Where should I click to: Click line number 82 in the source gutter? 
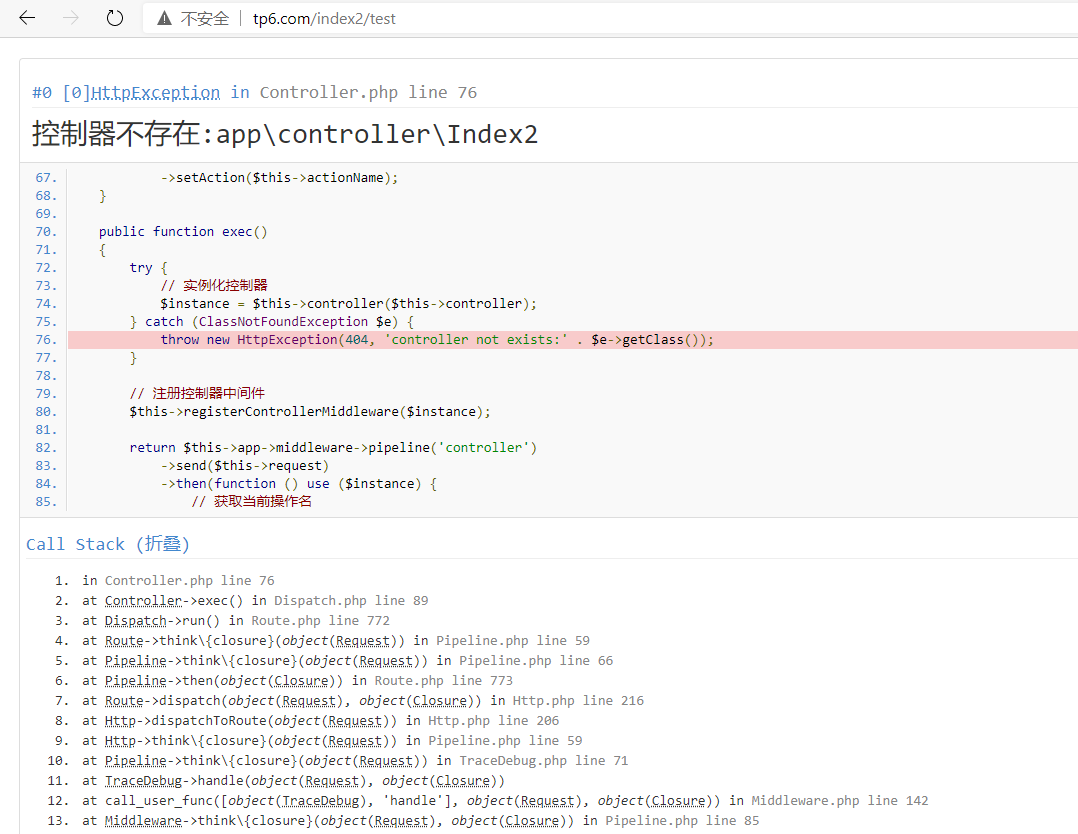46,448
